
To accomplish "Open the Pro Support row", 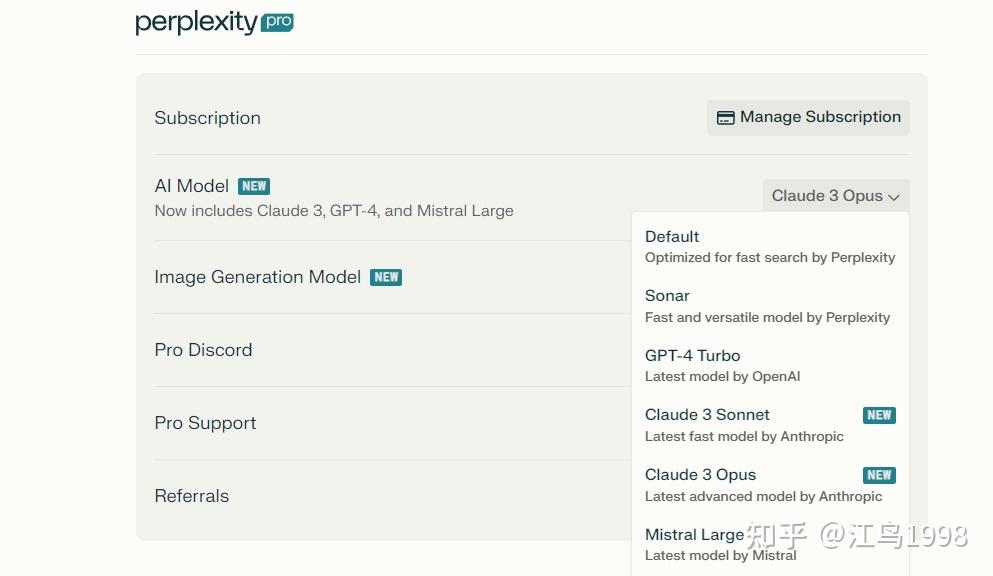I will tap(205, 423).
